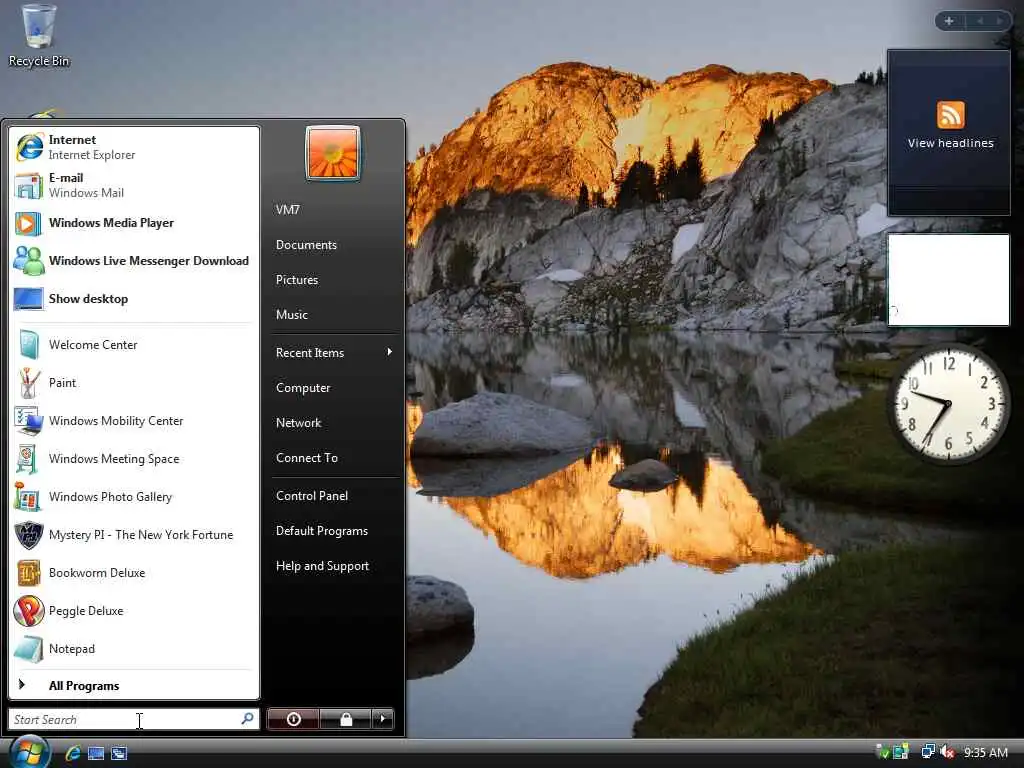
Task: Open Notepad
Action: (133, 648)
